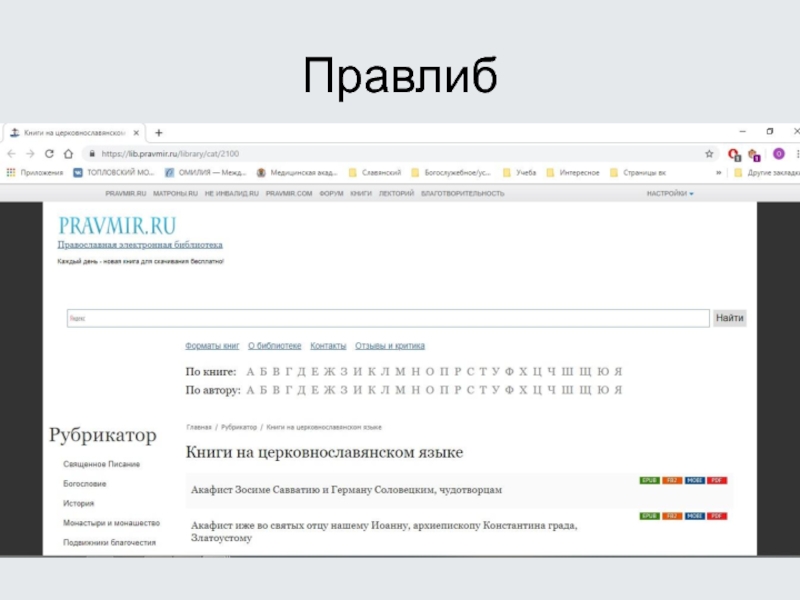Screen dimensions: 800x600
Task: Open the Богословие category
Action: tap(85, 484)
